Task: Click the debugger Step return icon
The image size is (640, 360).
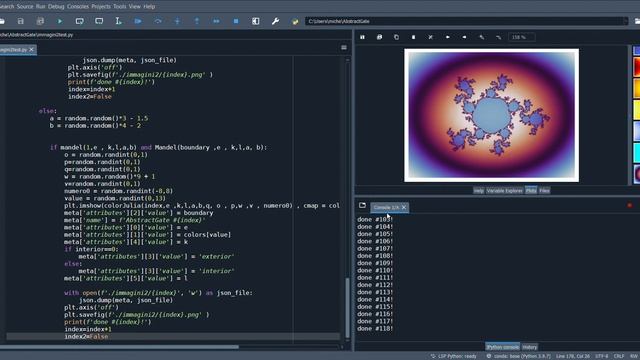Action: click(197, 21)
